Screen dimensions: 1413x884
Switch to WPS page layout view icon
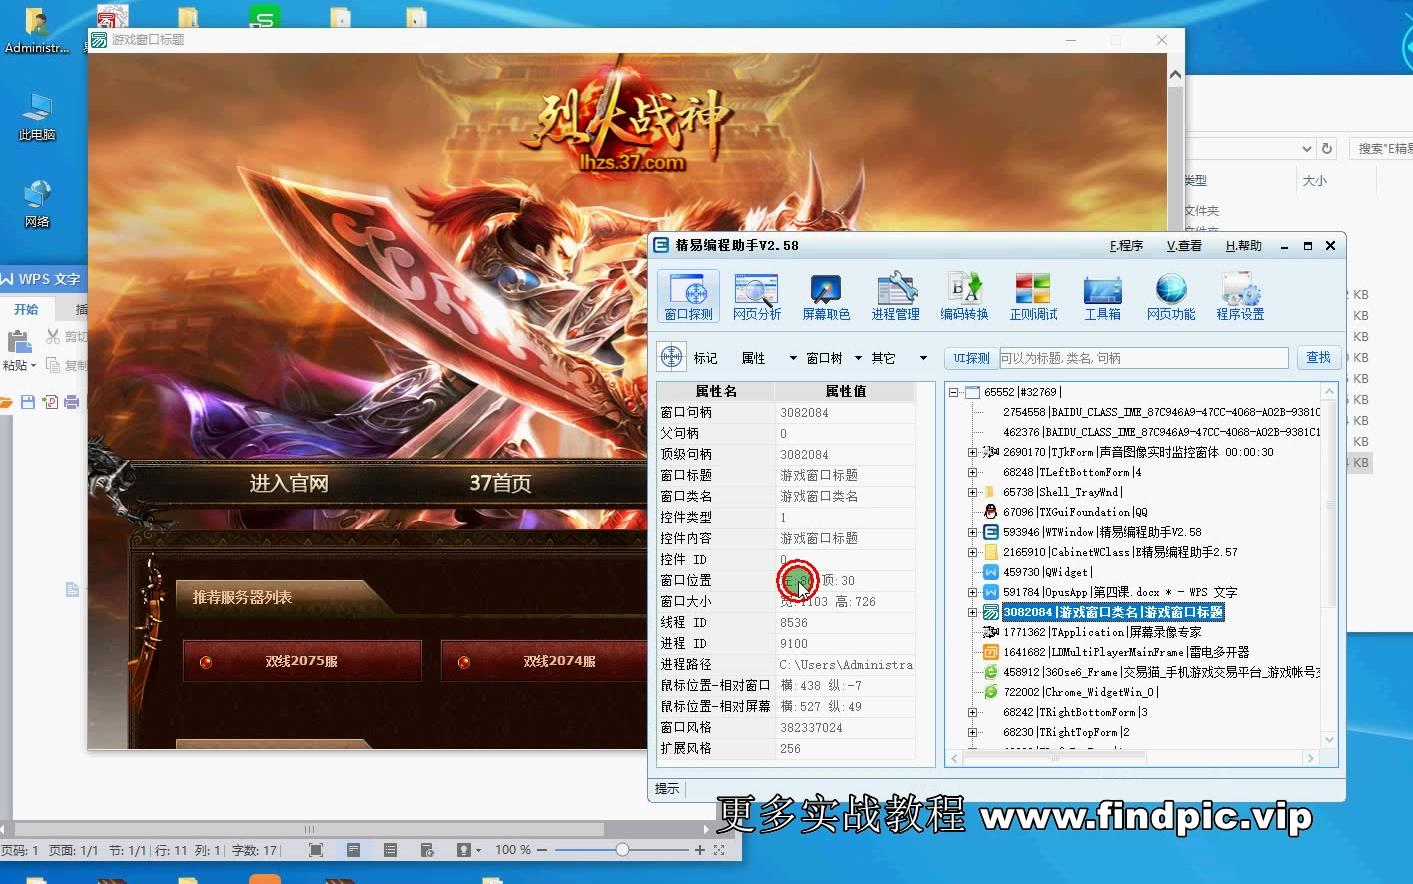pos(353,850)
